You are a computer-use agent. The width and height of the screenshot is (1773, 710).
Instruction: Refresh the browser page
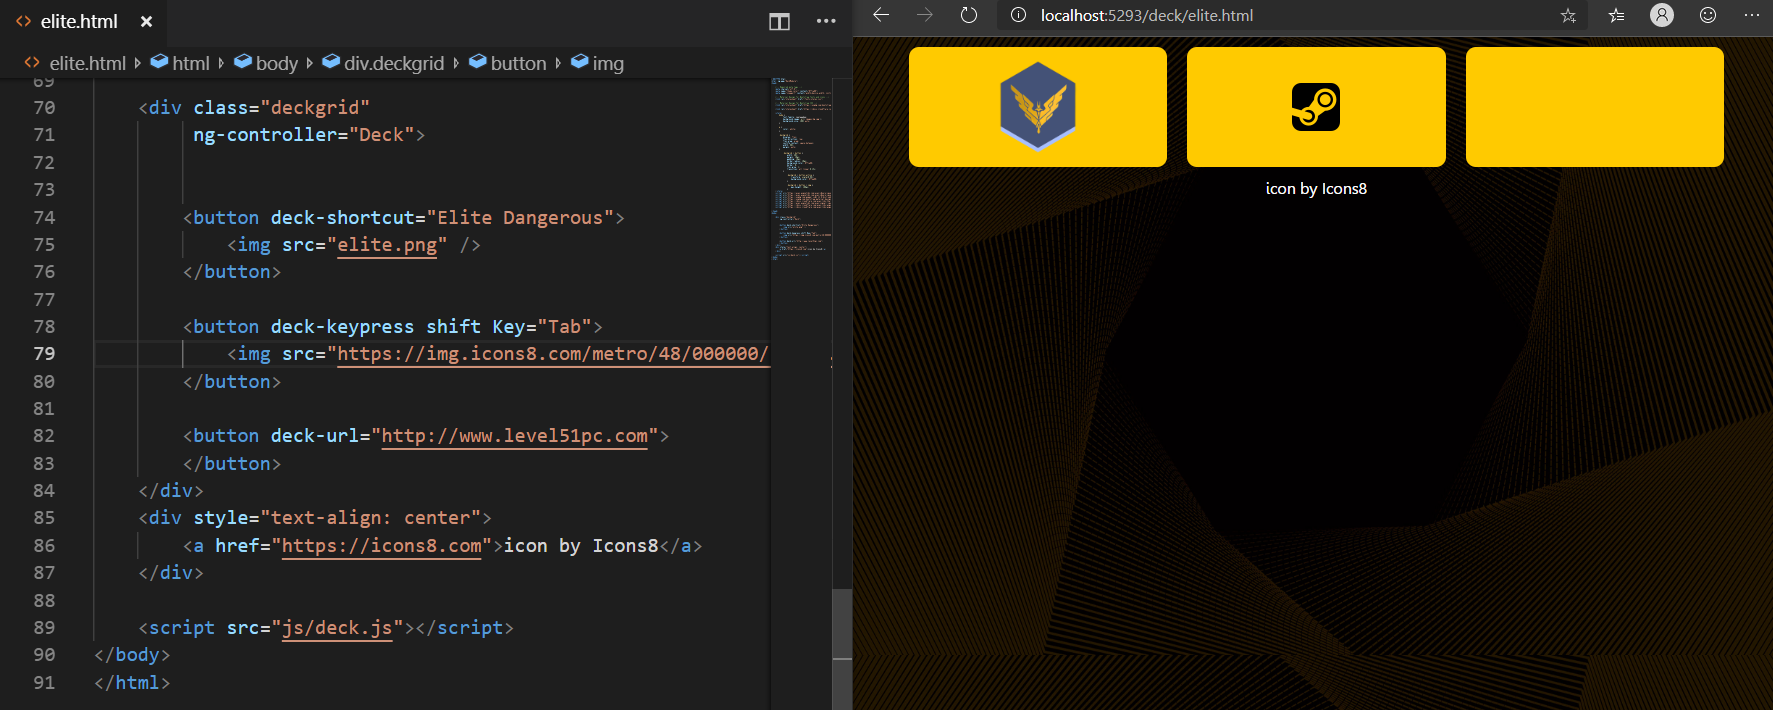[x=968, y=15]
